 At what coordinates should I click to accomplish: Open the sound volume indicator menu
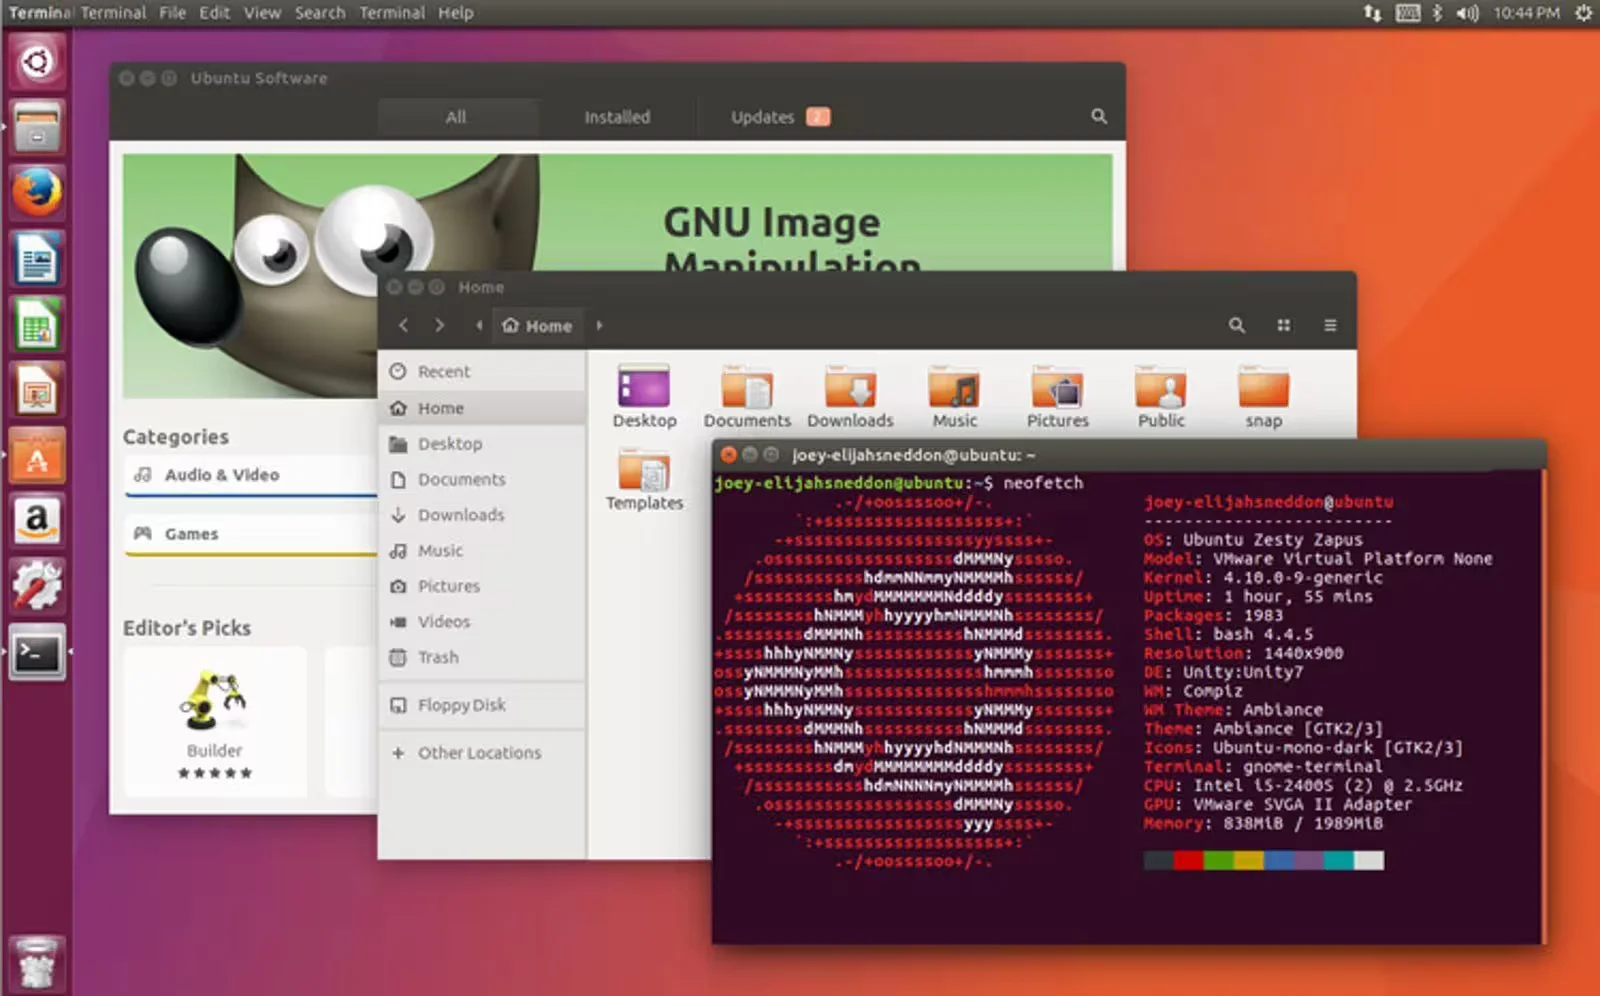[x=1467, y=13]
